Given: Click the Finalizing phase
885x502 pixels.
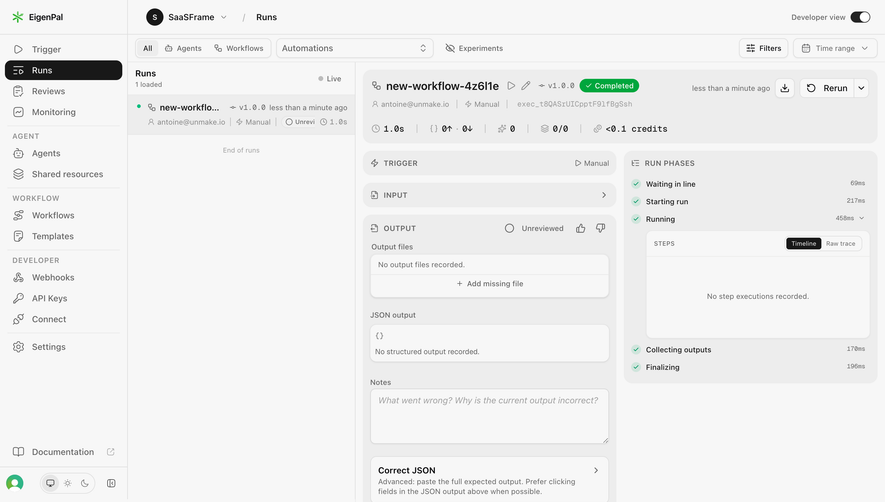Looking at the screenshot, I should coord(748,367).
